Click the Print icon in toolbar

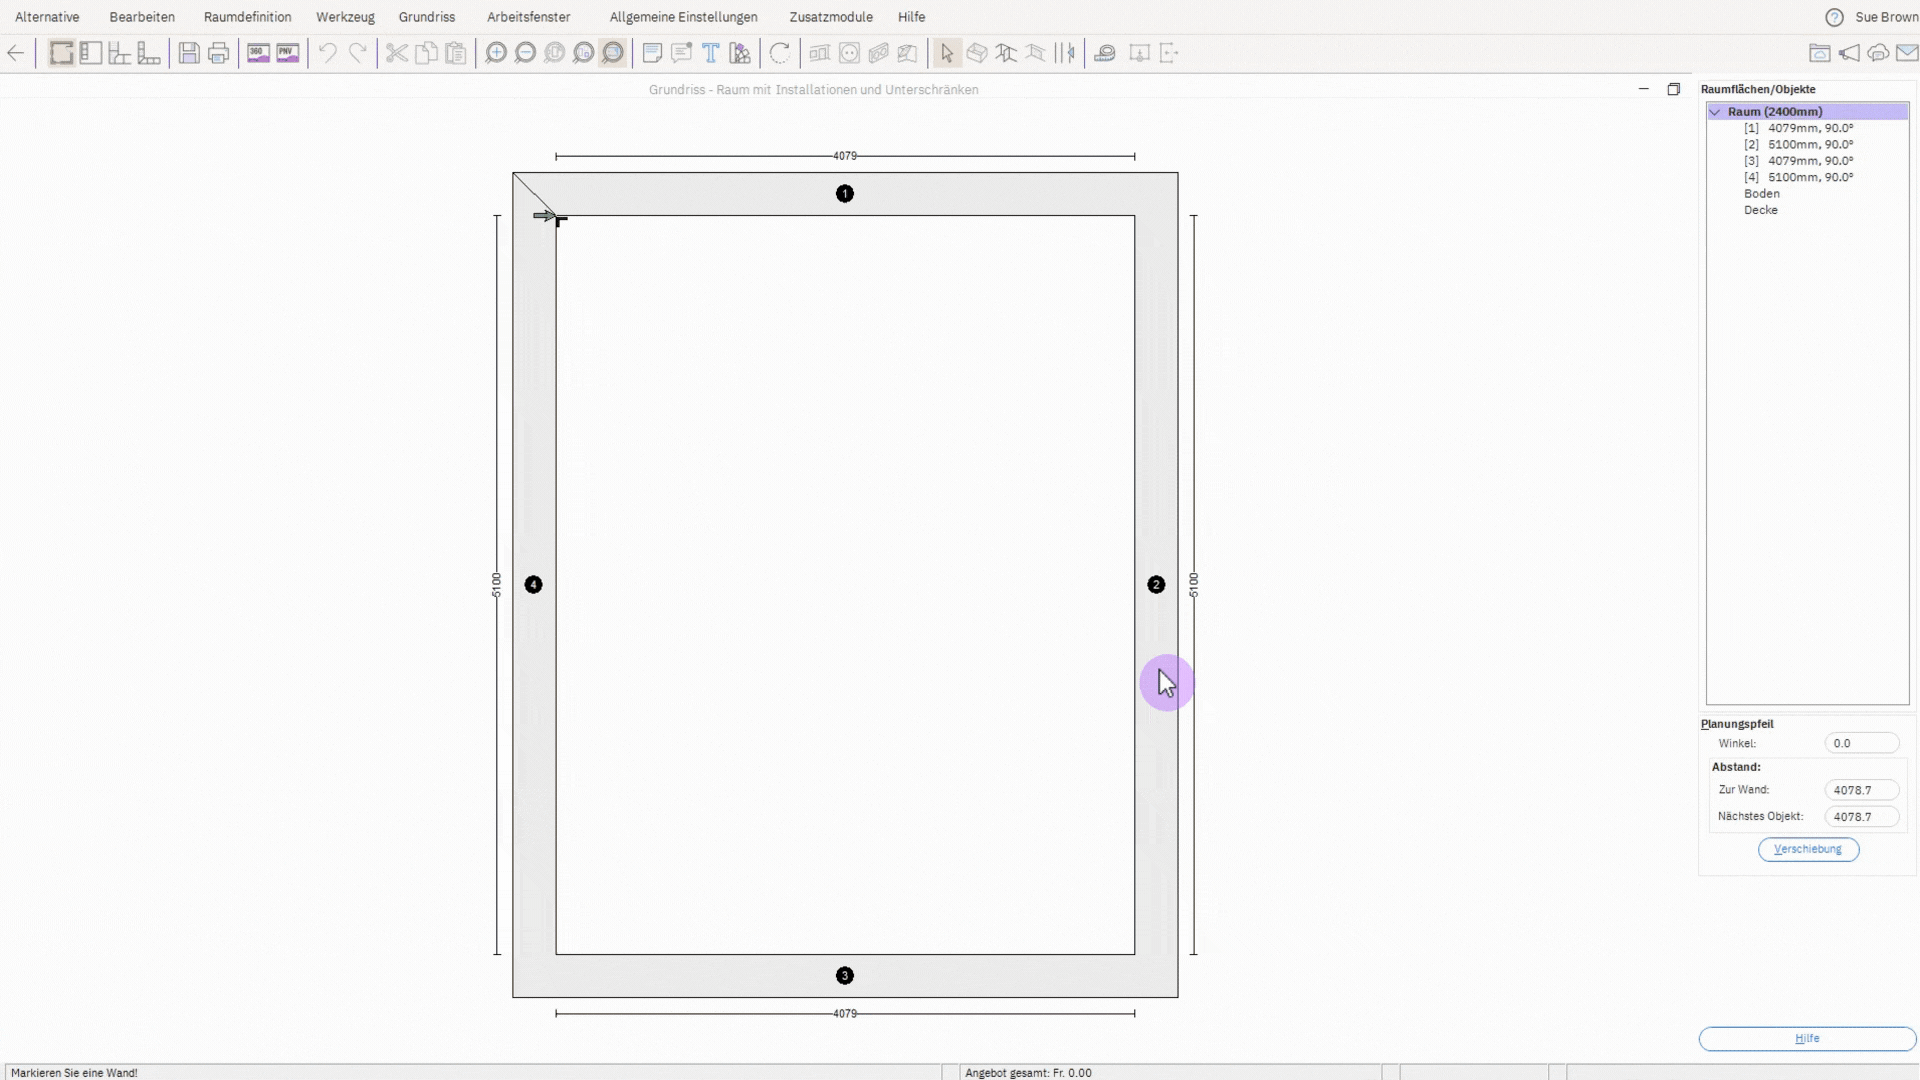218,53
